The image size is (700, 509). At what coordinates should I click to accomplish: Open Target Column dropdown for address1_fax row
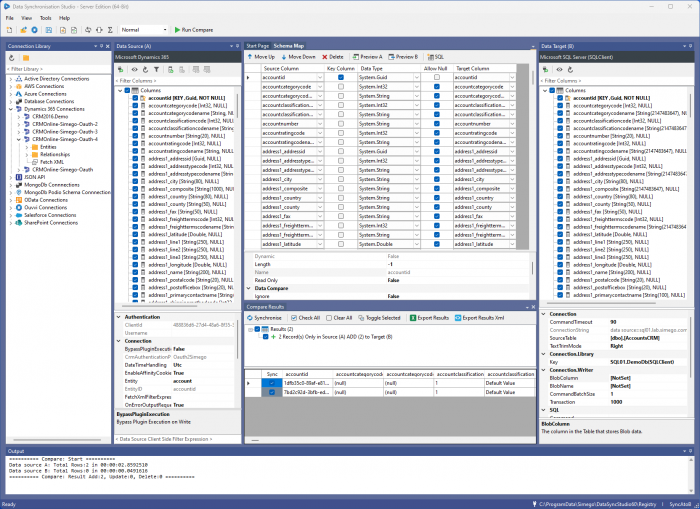512,216
